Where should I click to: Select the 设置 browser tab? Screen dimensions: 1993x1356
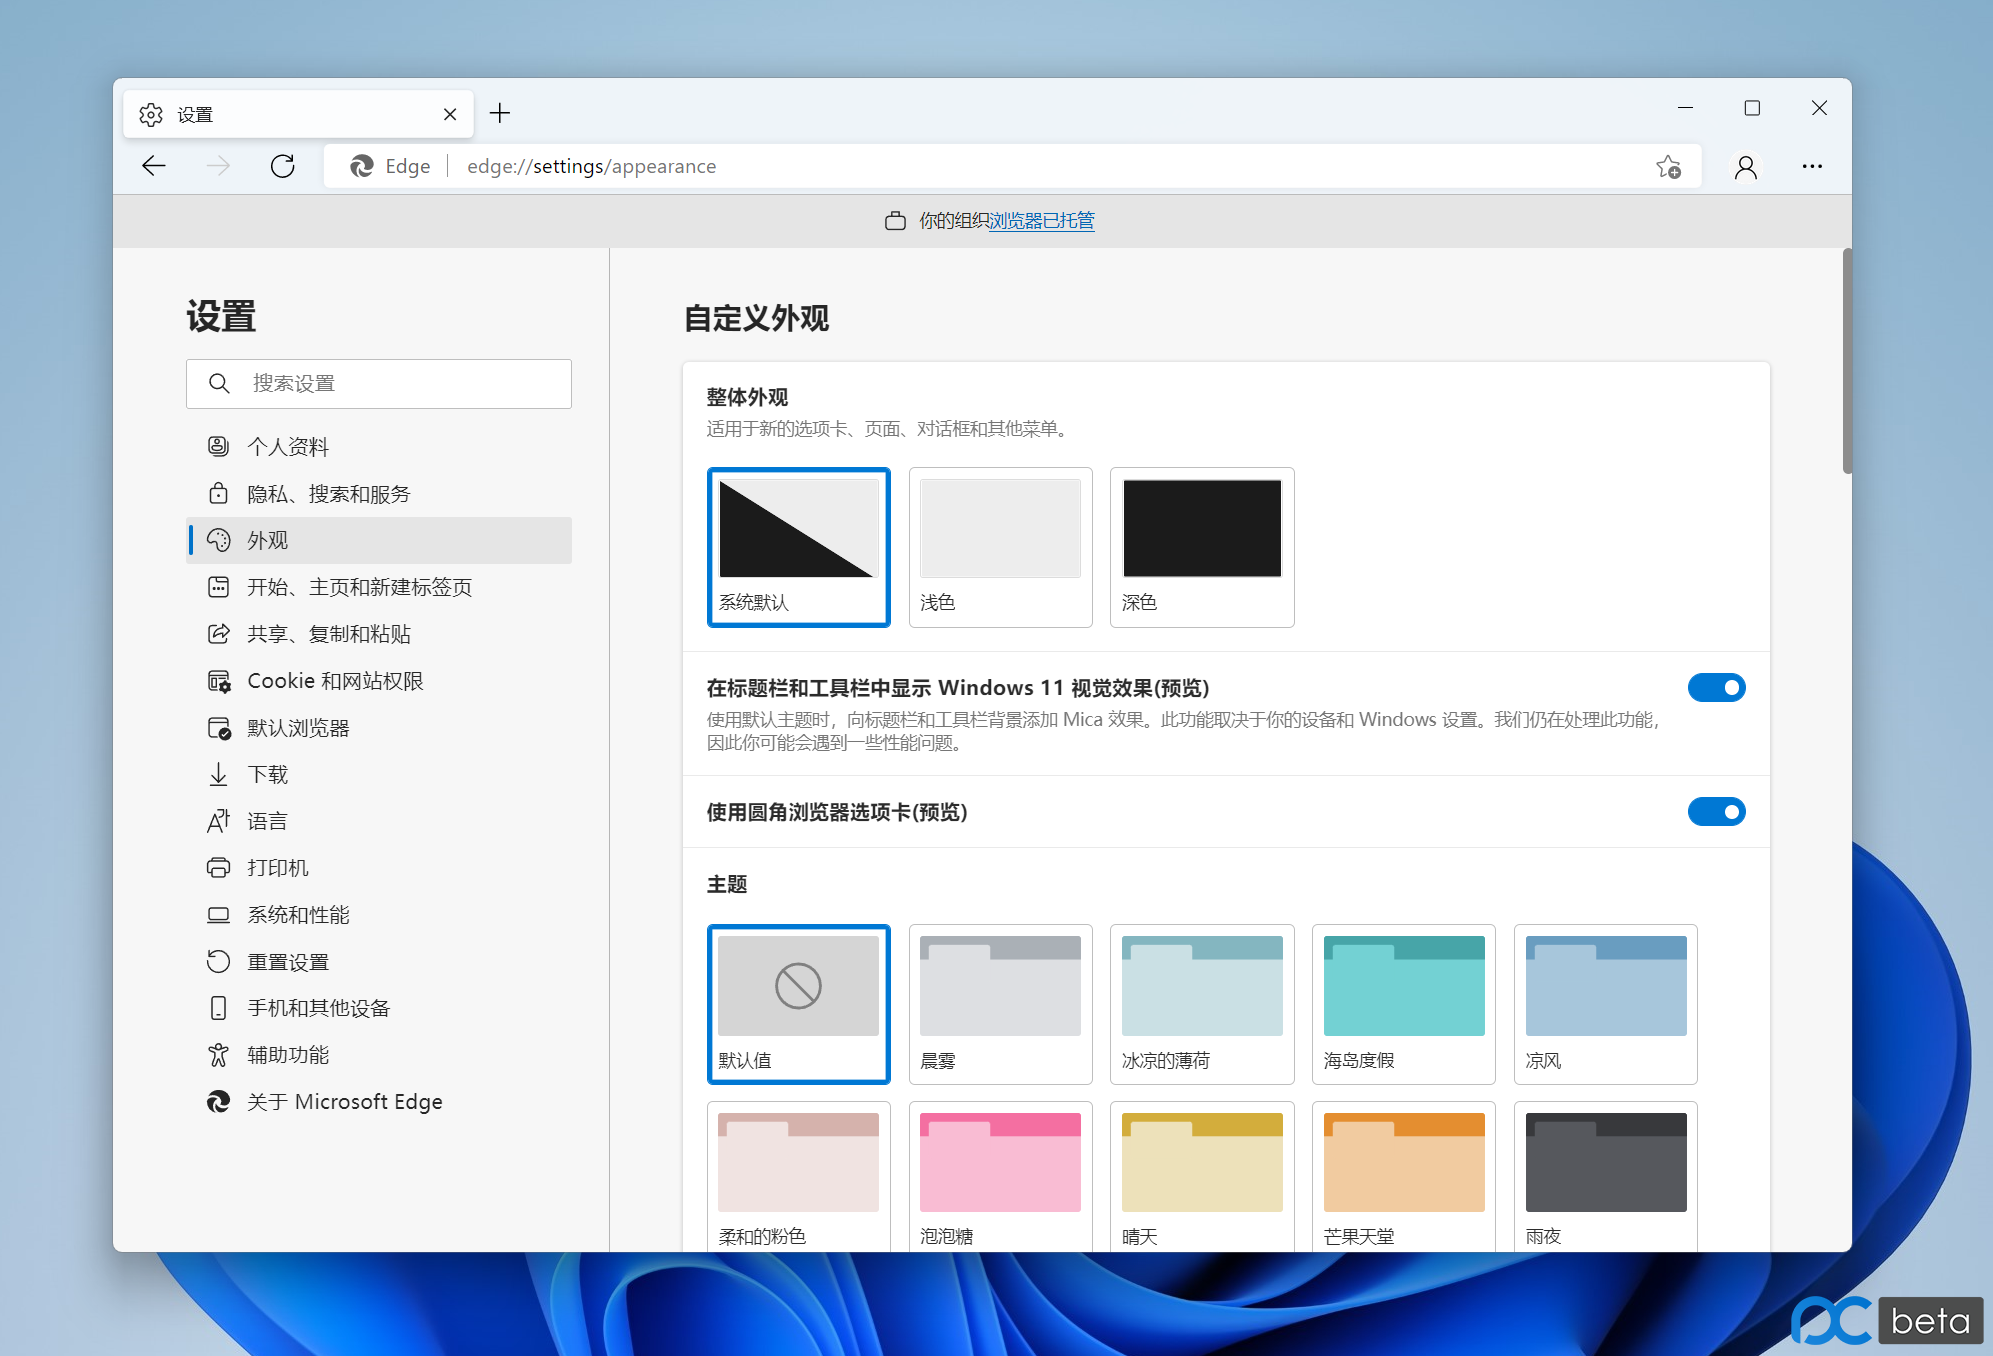(298, 114)
